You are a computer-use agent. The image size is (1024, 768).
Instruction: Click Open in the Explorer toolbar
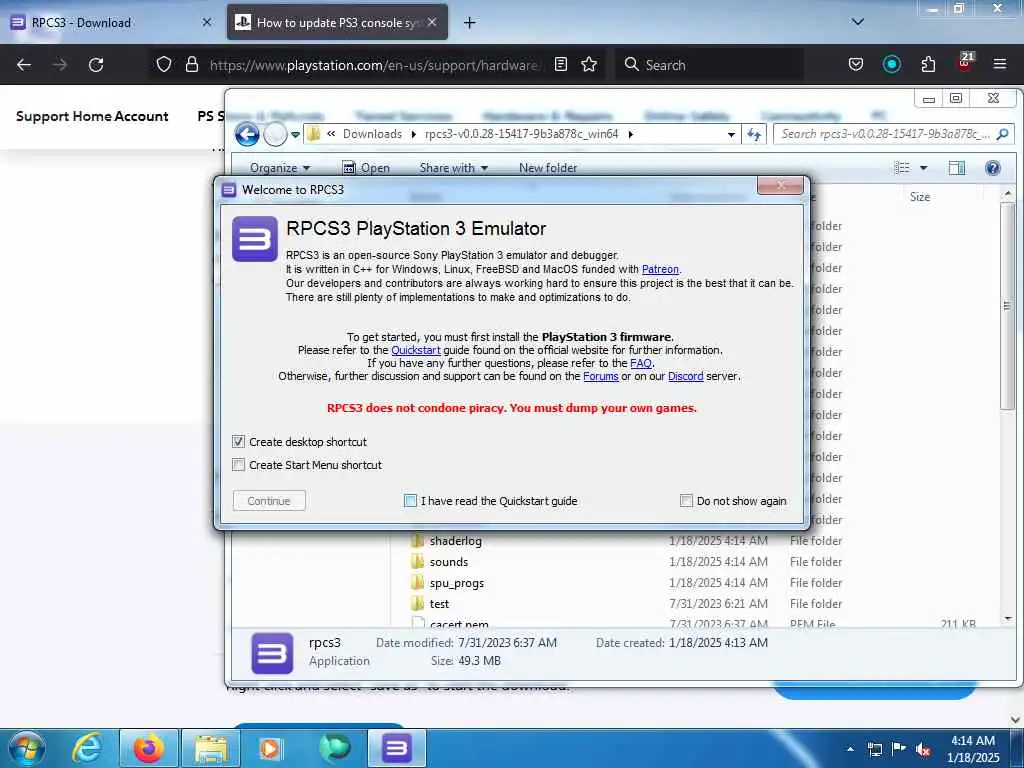point(366,168)
